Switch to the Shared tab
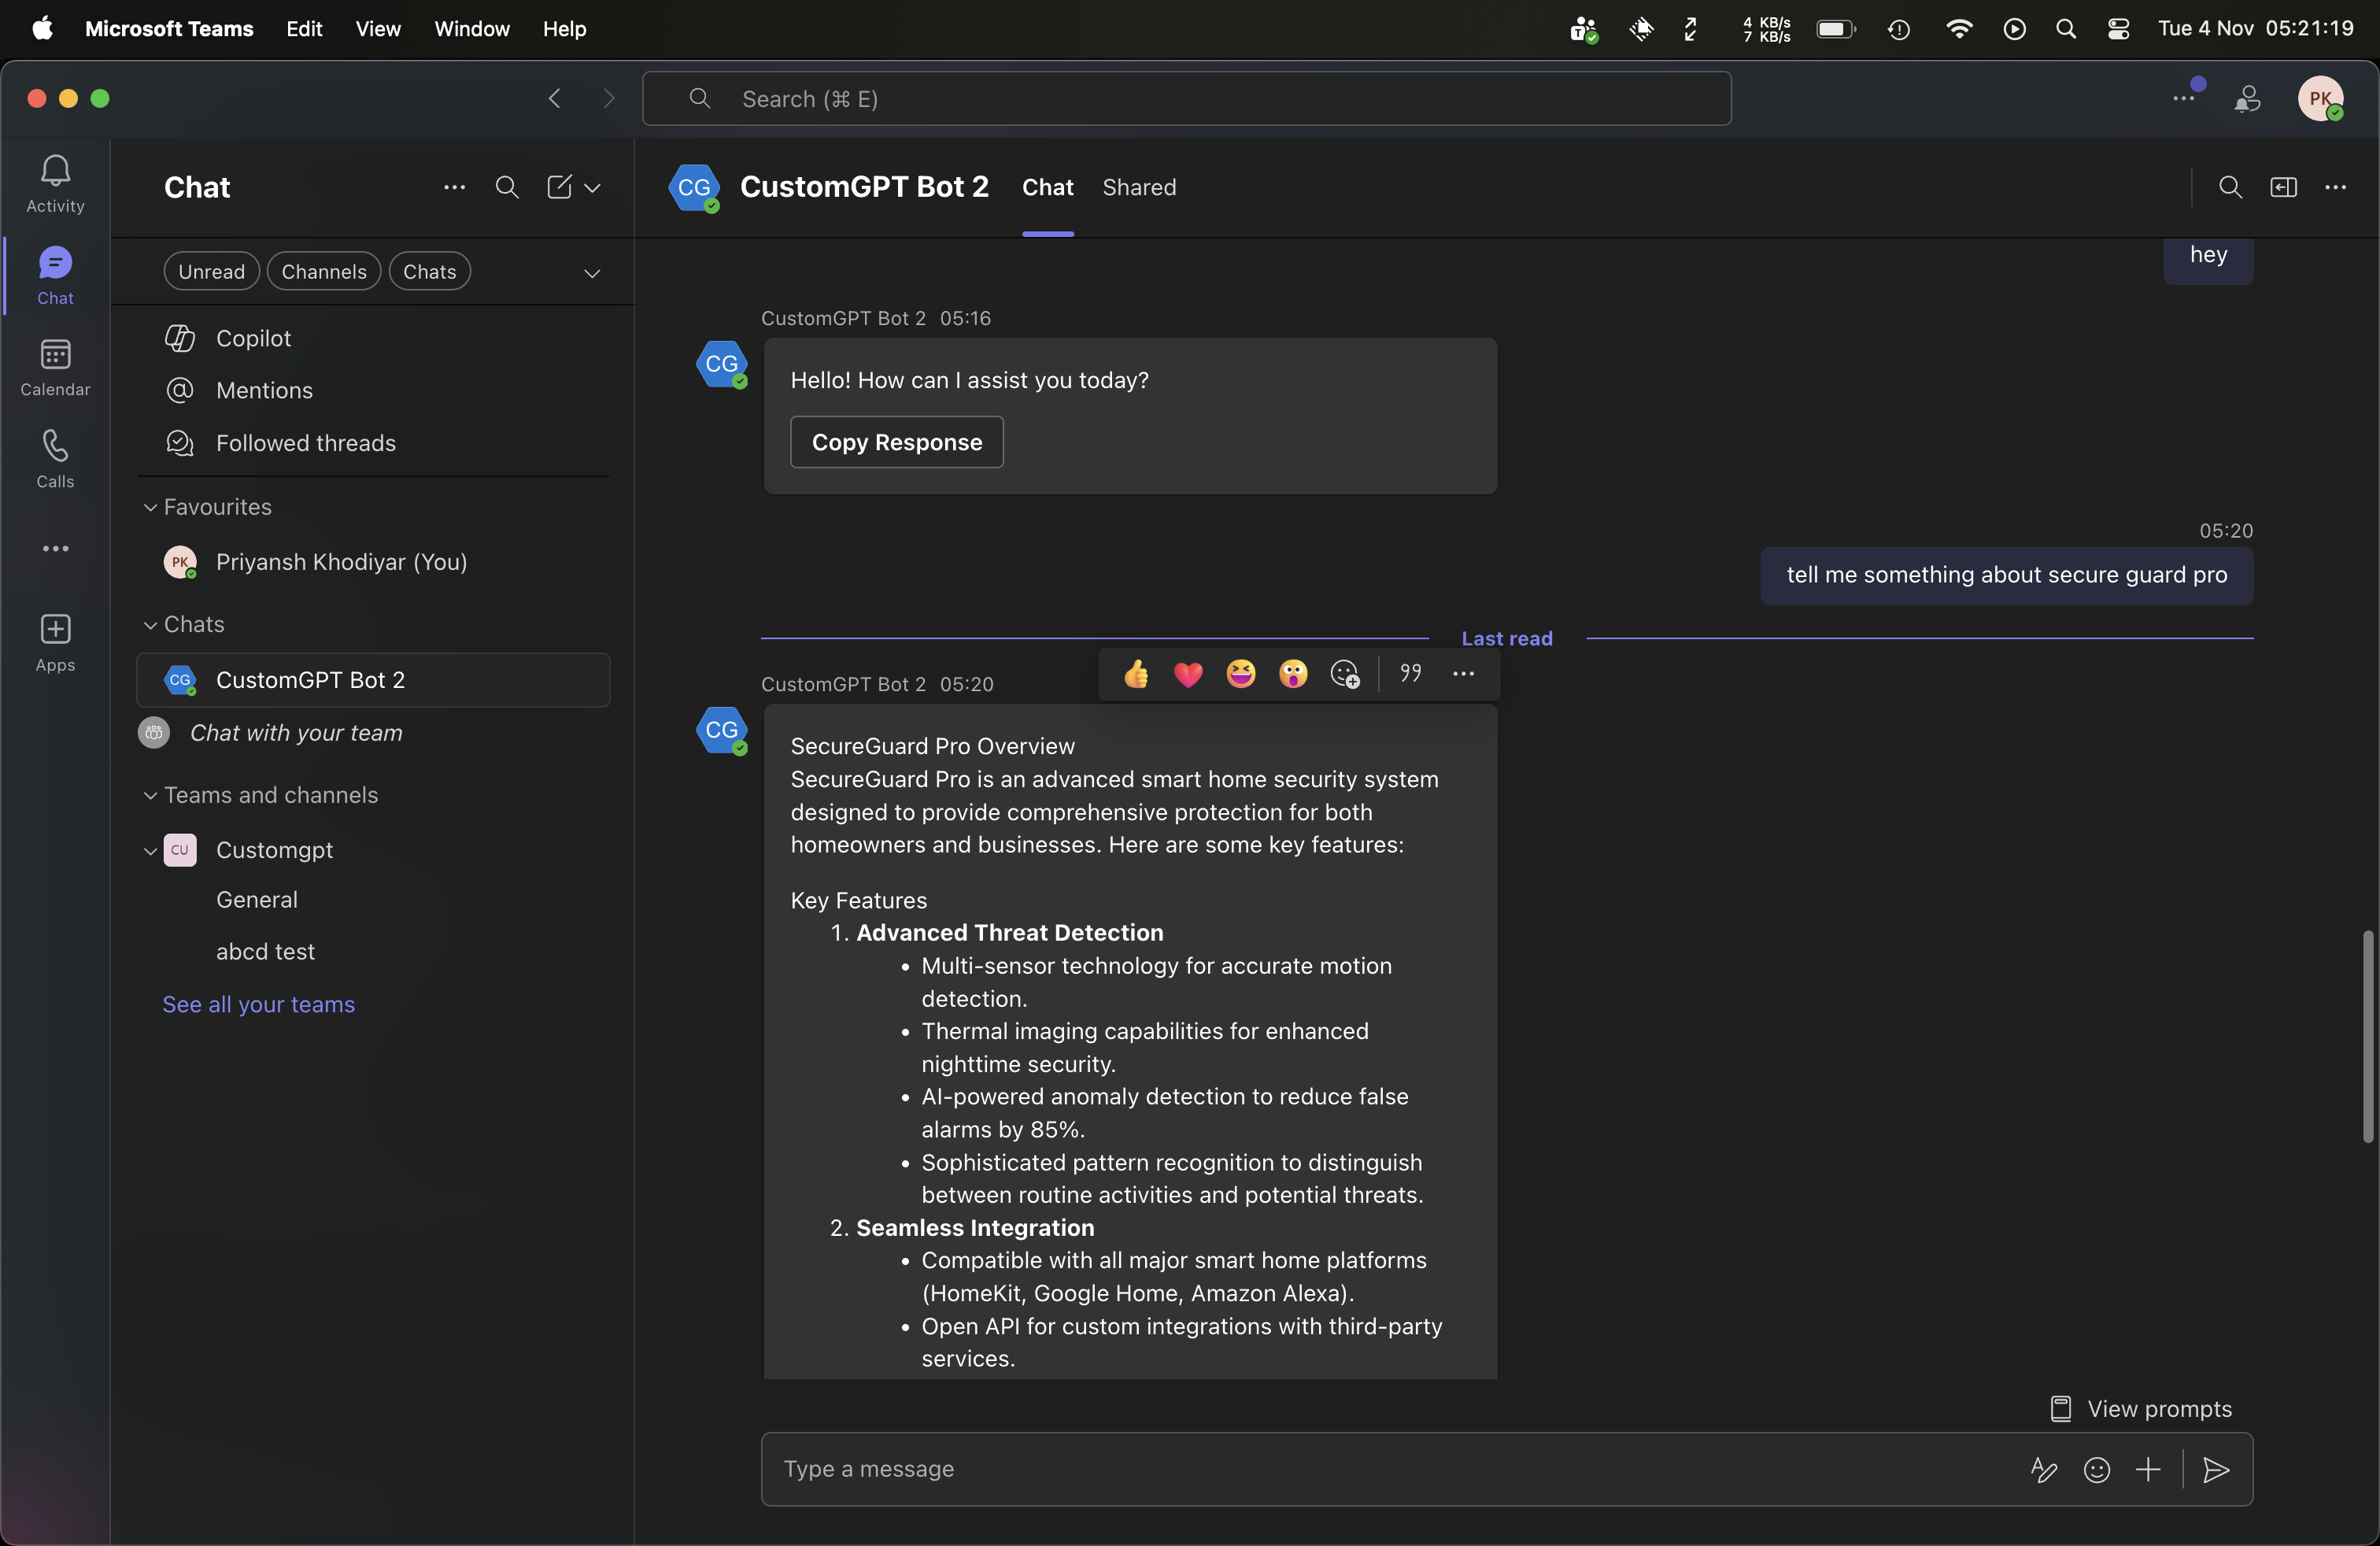Viewport: 2380px width, 1546px height. (x=1139, y=187)
